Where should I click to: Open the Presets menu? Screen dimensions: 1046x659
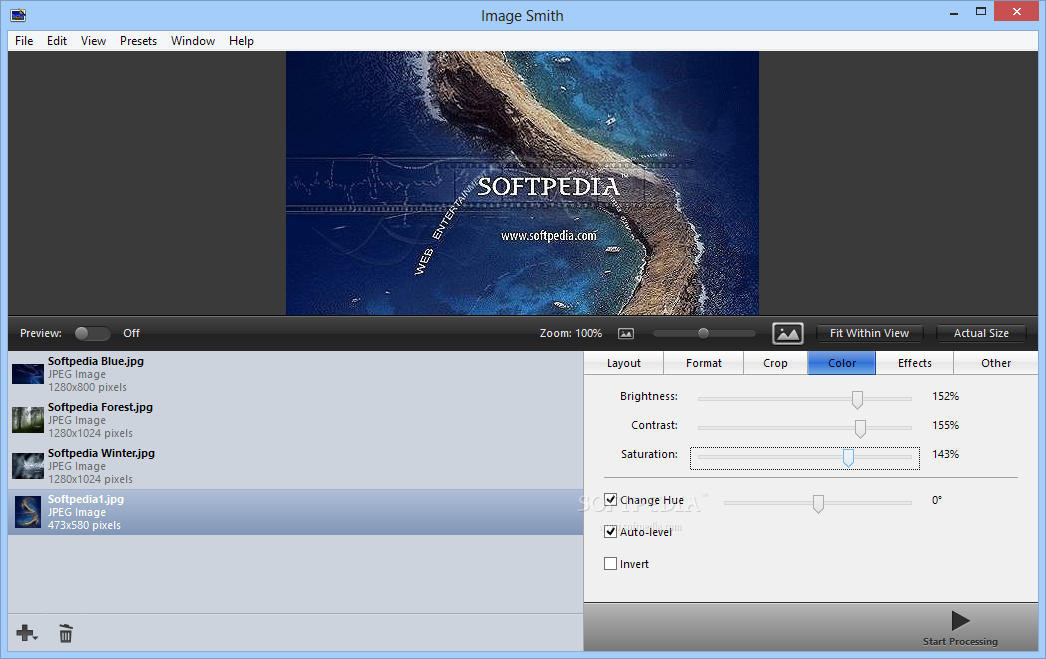(138, 41)
